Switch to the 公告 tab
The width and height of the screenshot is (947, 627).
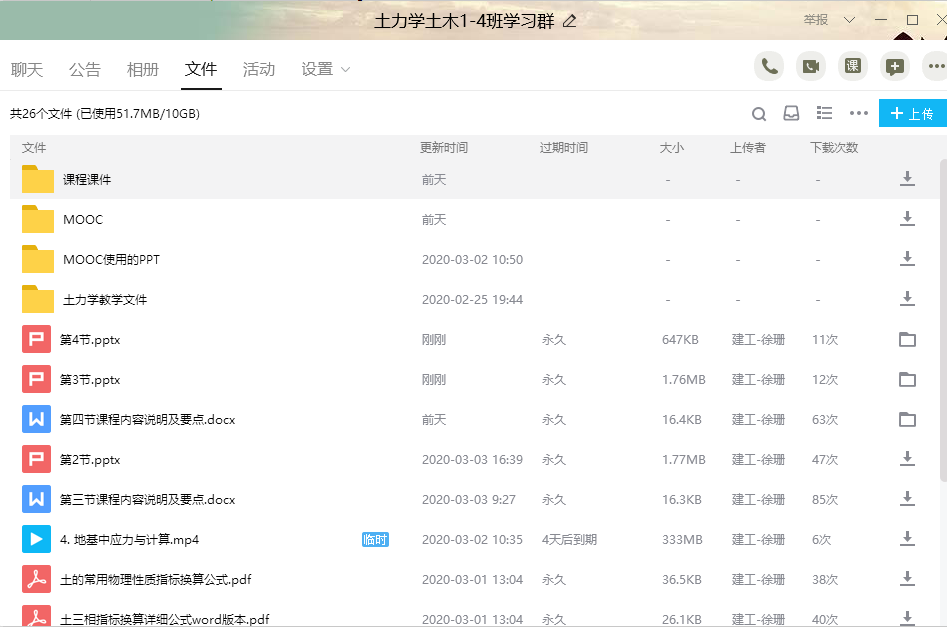(x=85, y=69)
